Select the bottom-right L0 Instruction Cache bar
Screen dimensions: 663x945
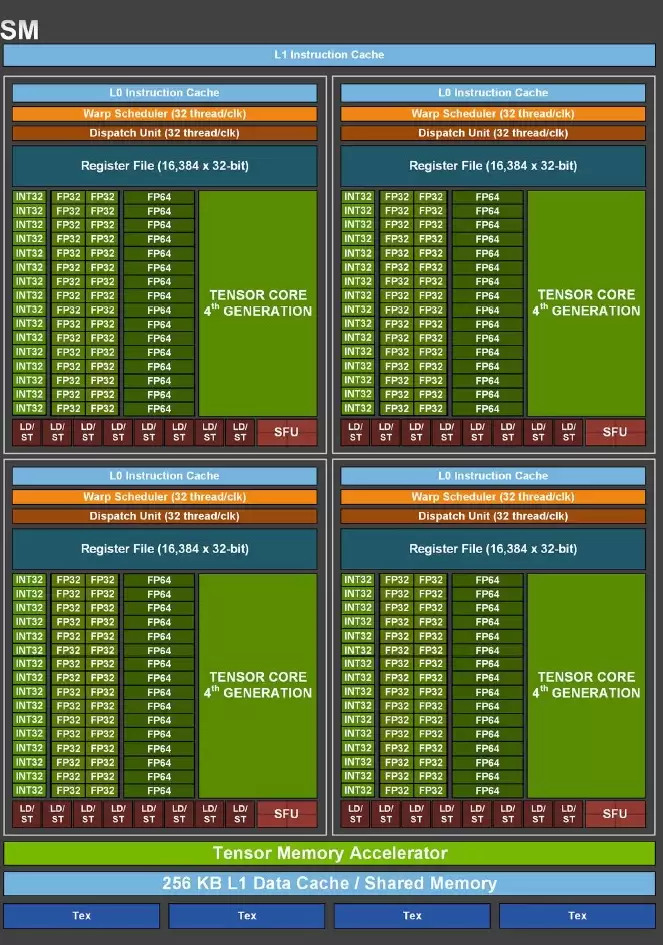click(493, 476)
